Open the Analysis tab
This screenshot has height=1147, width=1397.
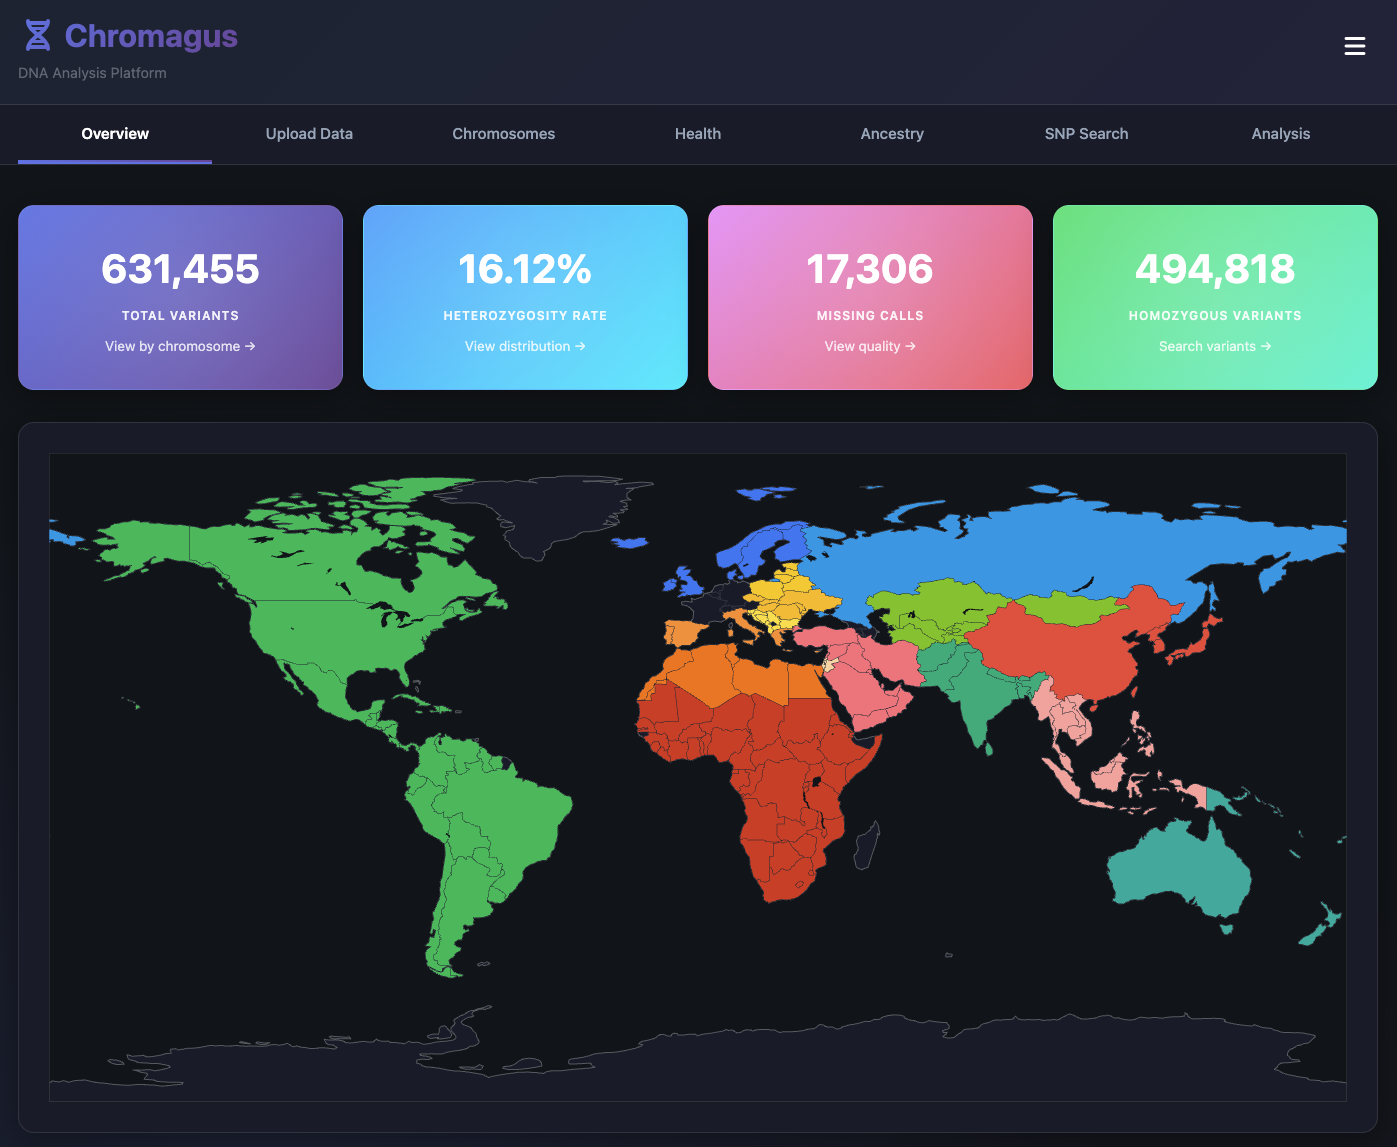(x=1281, y=133)
